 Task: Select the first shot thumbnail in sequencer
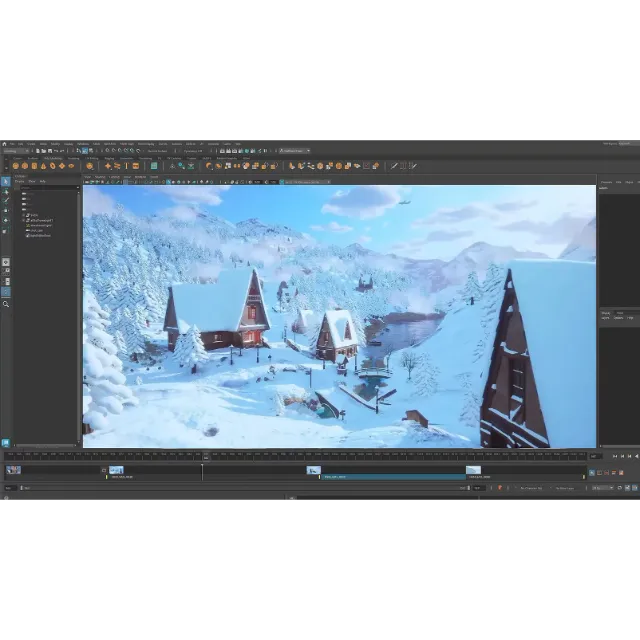pos(13,470)
